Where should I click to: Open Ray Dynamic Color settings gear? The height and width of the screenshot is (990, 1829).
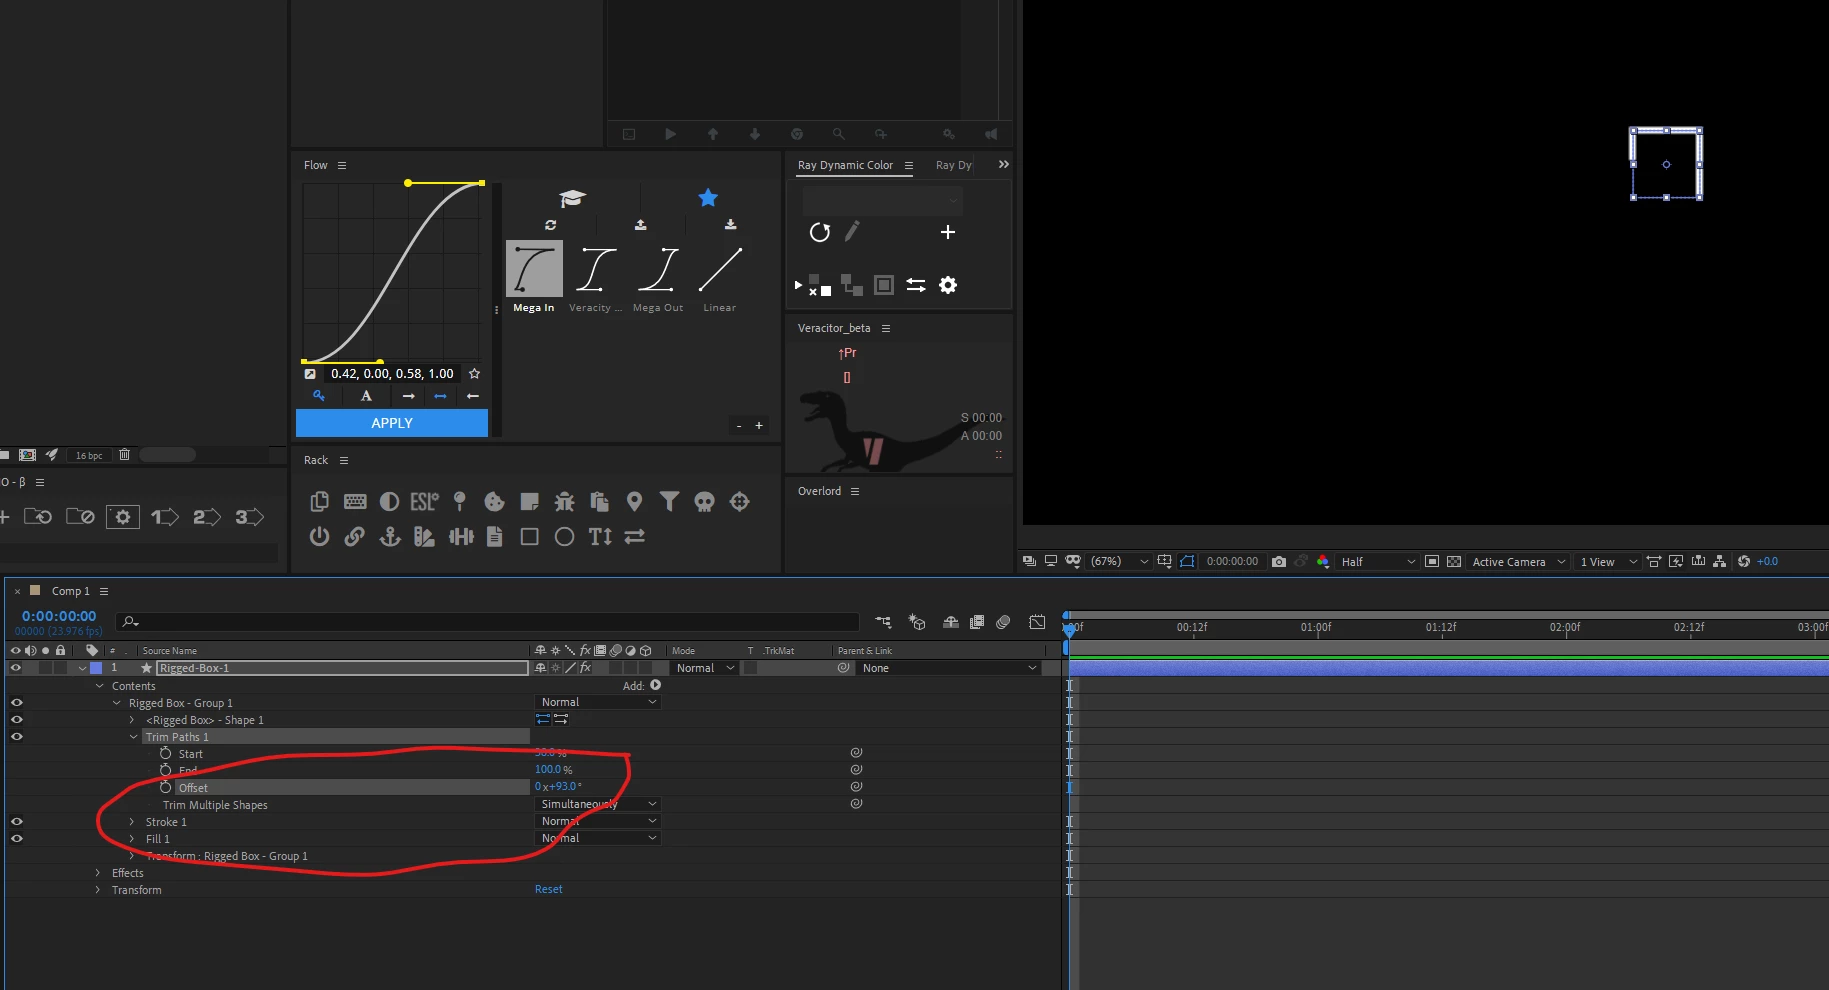tap(948, 285)
